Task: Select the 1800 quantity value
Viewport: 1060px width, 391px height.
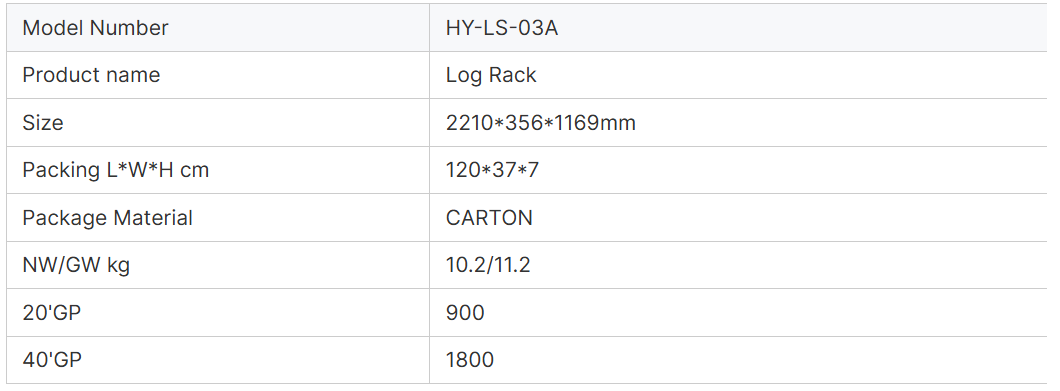Action: click(x=470, y=360)
